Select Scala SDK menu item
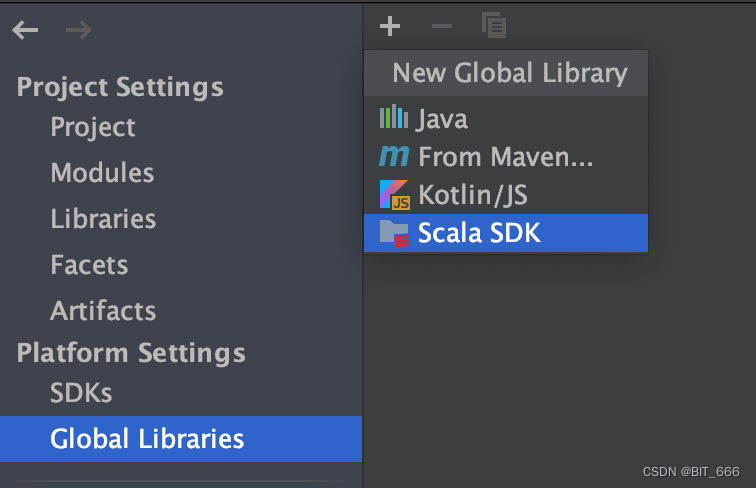Image resolution: width=756 pixels, height=488 pixels. [x=506, y=233]
